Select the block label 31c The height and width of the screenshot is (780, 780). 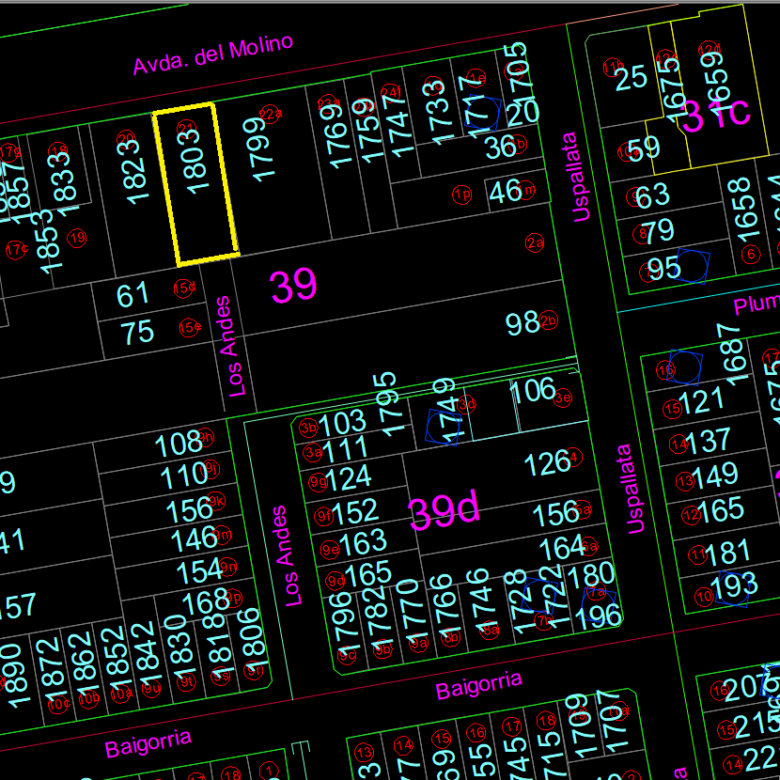pyautogui.click(x=715, y=114)
